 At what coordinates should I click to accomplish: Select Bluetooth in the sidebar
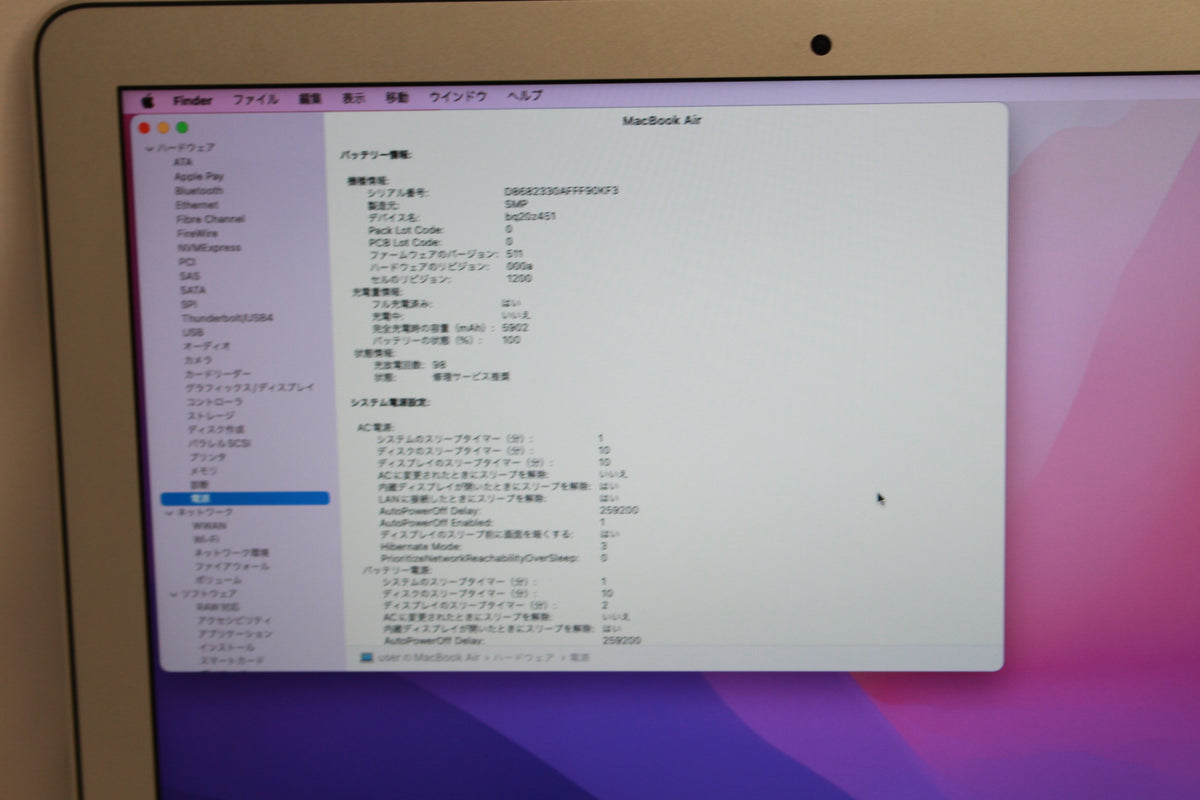199,190
